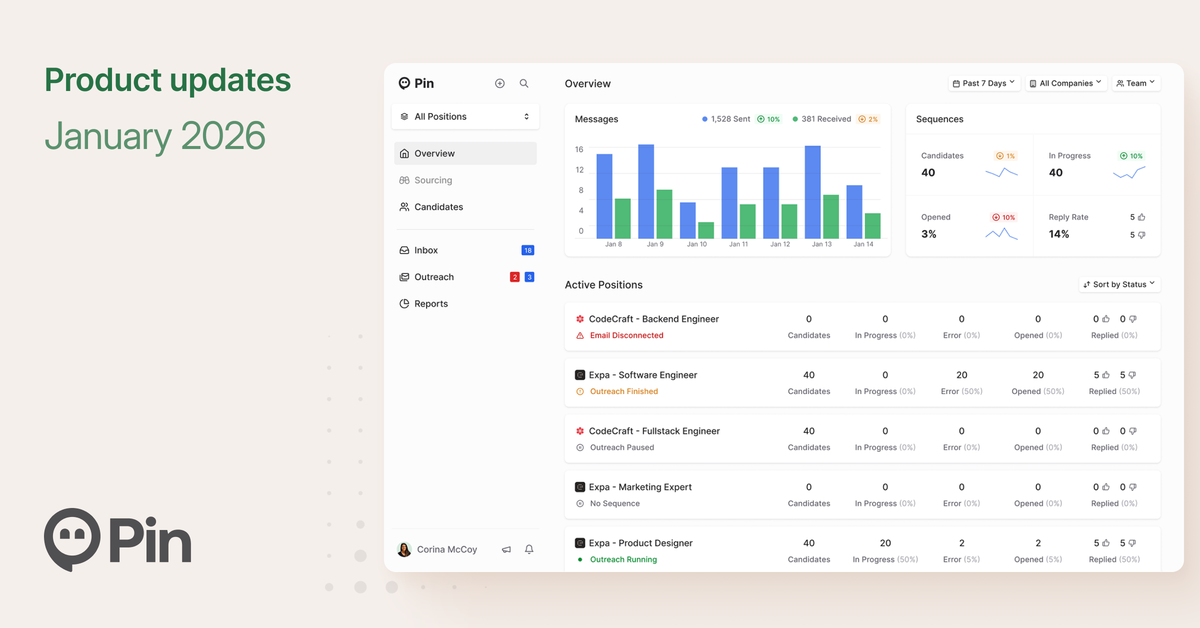Click the Email Disconnected warning status
This screenshot has width=1200, height=628.
[623, 335]
